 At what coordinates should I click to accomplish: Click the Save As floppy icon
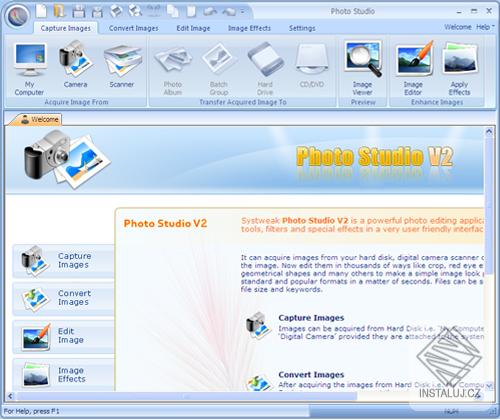point(97,12)
